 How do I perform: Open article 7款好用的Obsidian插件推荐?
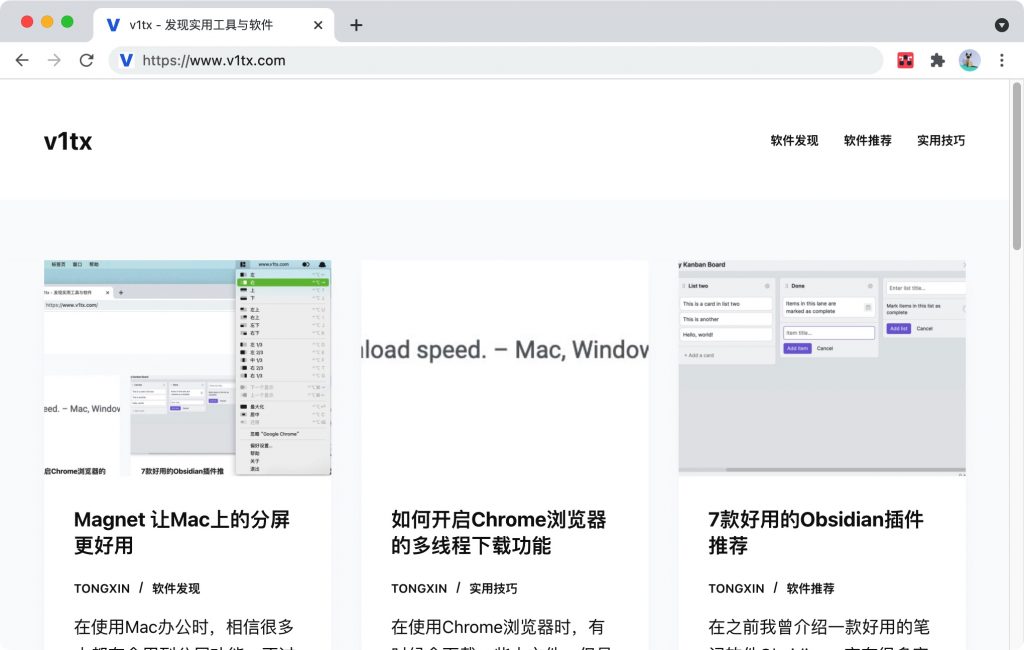pos(816,532)
